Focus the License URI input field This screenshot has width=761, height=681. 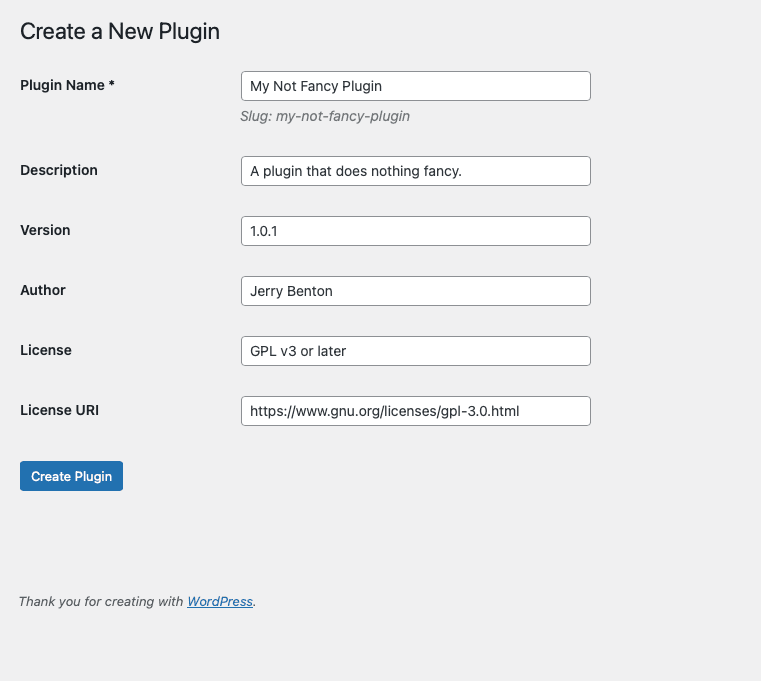415,411
